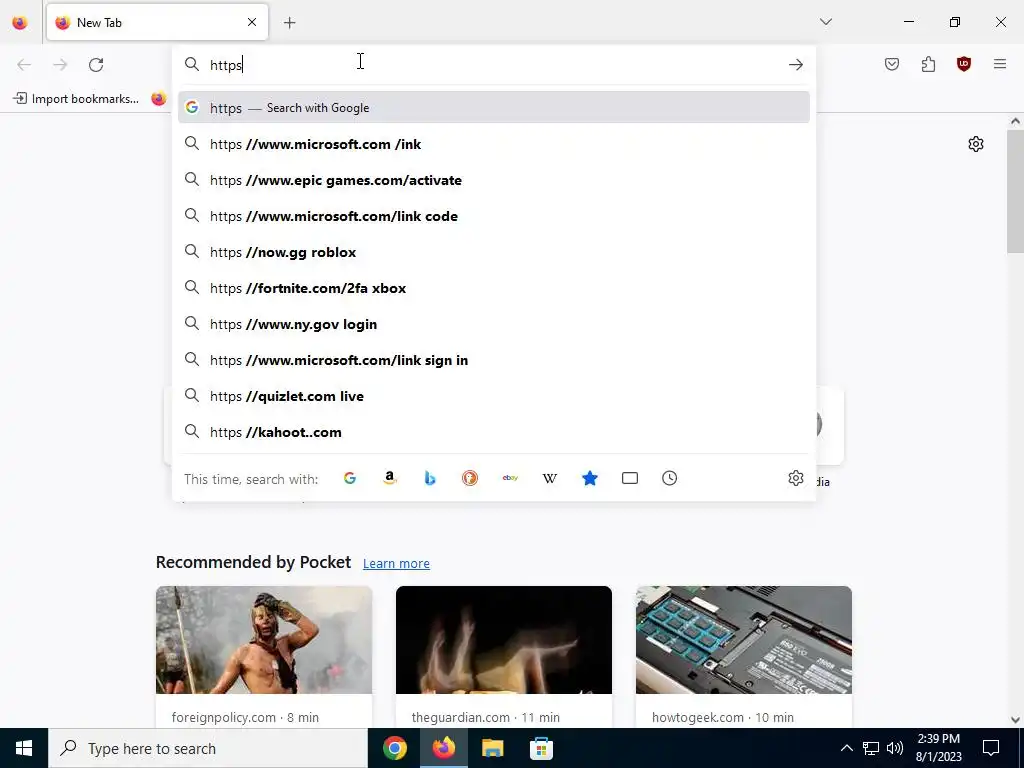Go forward with the forward arrow

[x=60, y=65]
